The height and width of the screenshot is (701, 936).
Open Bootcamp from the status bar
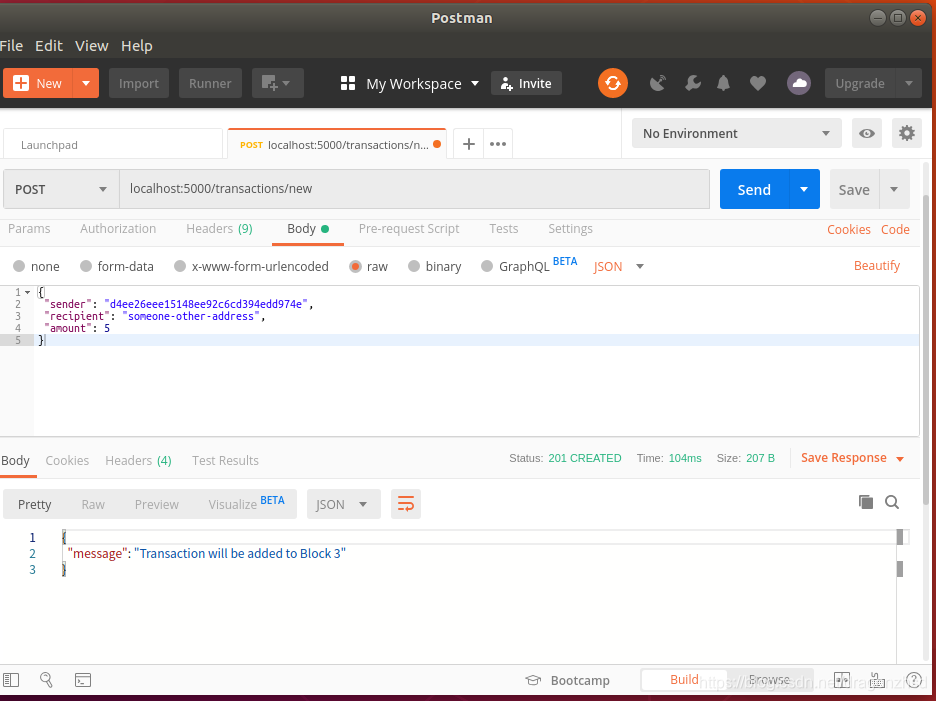coord(567,680)
